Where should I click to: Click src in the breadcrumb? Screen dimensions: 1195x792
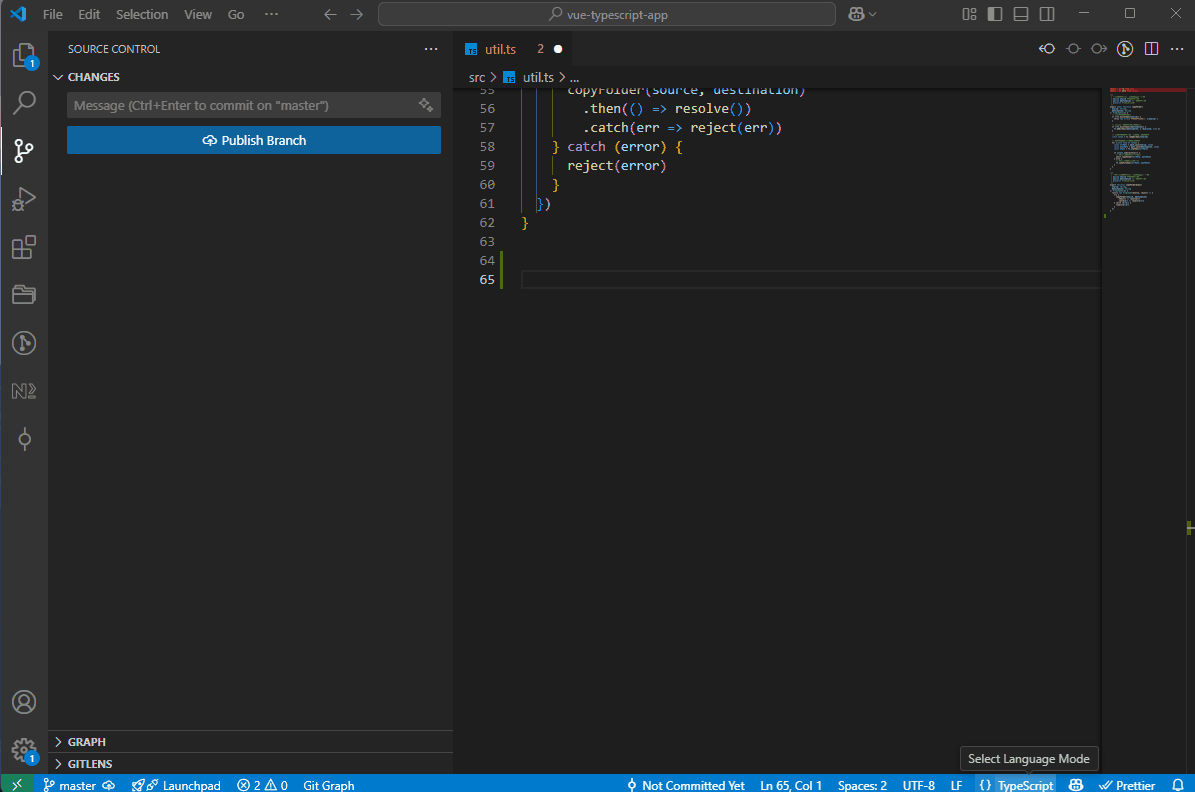(476, 77)
